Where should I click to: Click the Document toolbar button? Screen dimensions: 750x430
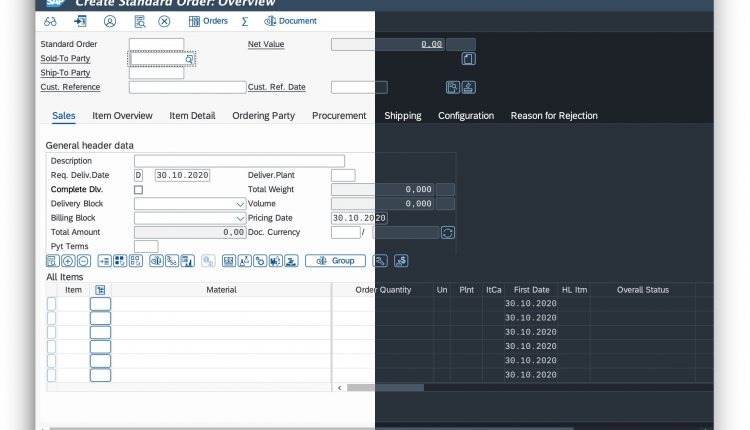point(290,21)
